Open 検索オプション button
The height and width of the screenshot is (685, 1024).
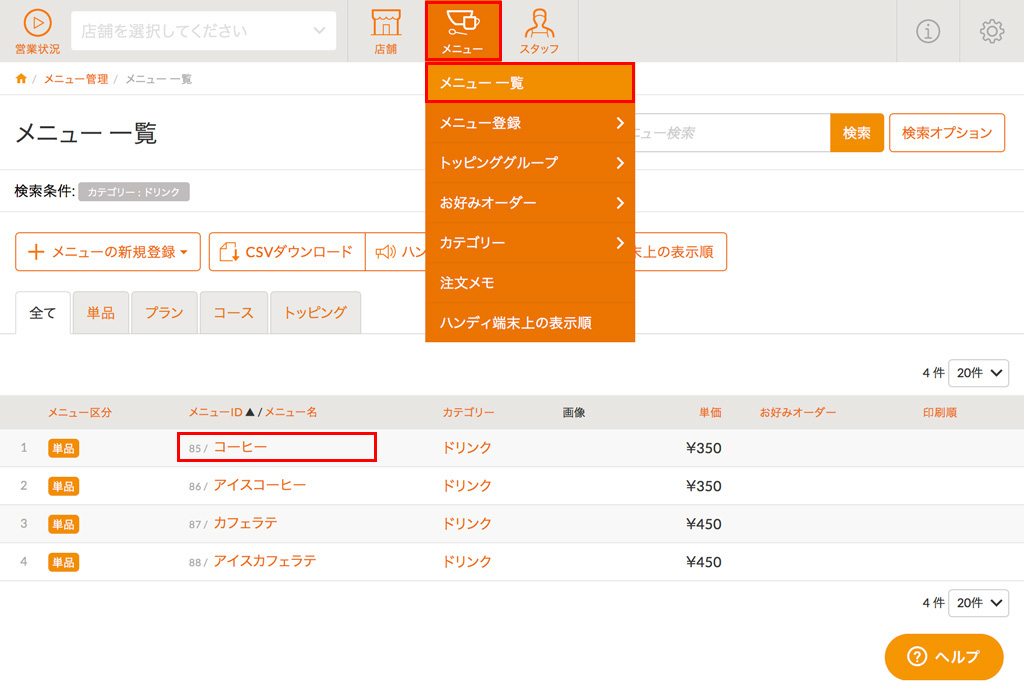(947, 133)
